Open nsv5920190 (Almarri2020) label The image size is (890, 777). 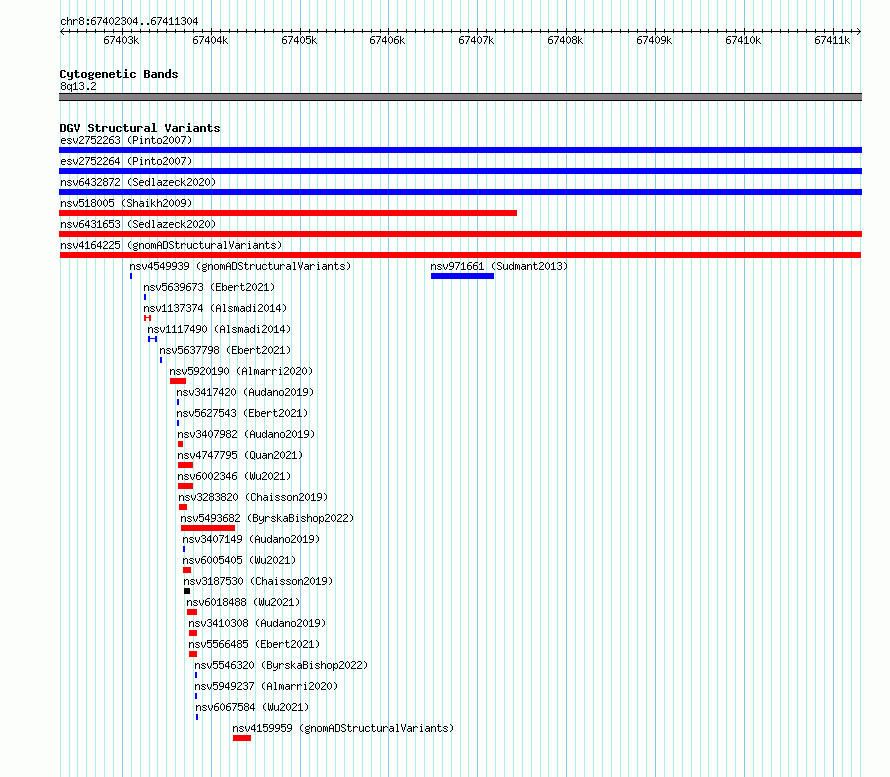(x=241, y=371)
